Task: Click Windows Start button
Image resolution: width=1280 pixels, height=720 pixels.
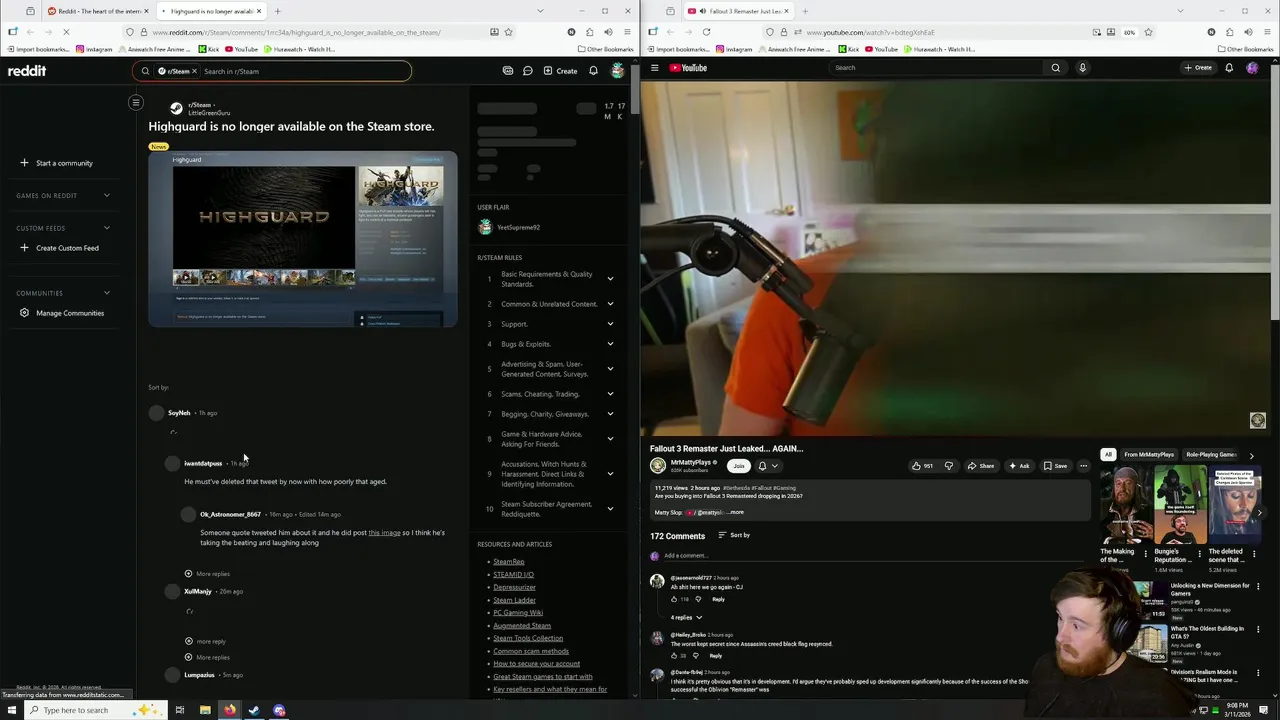Action: click(x=12, y=710)
